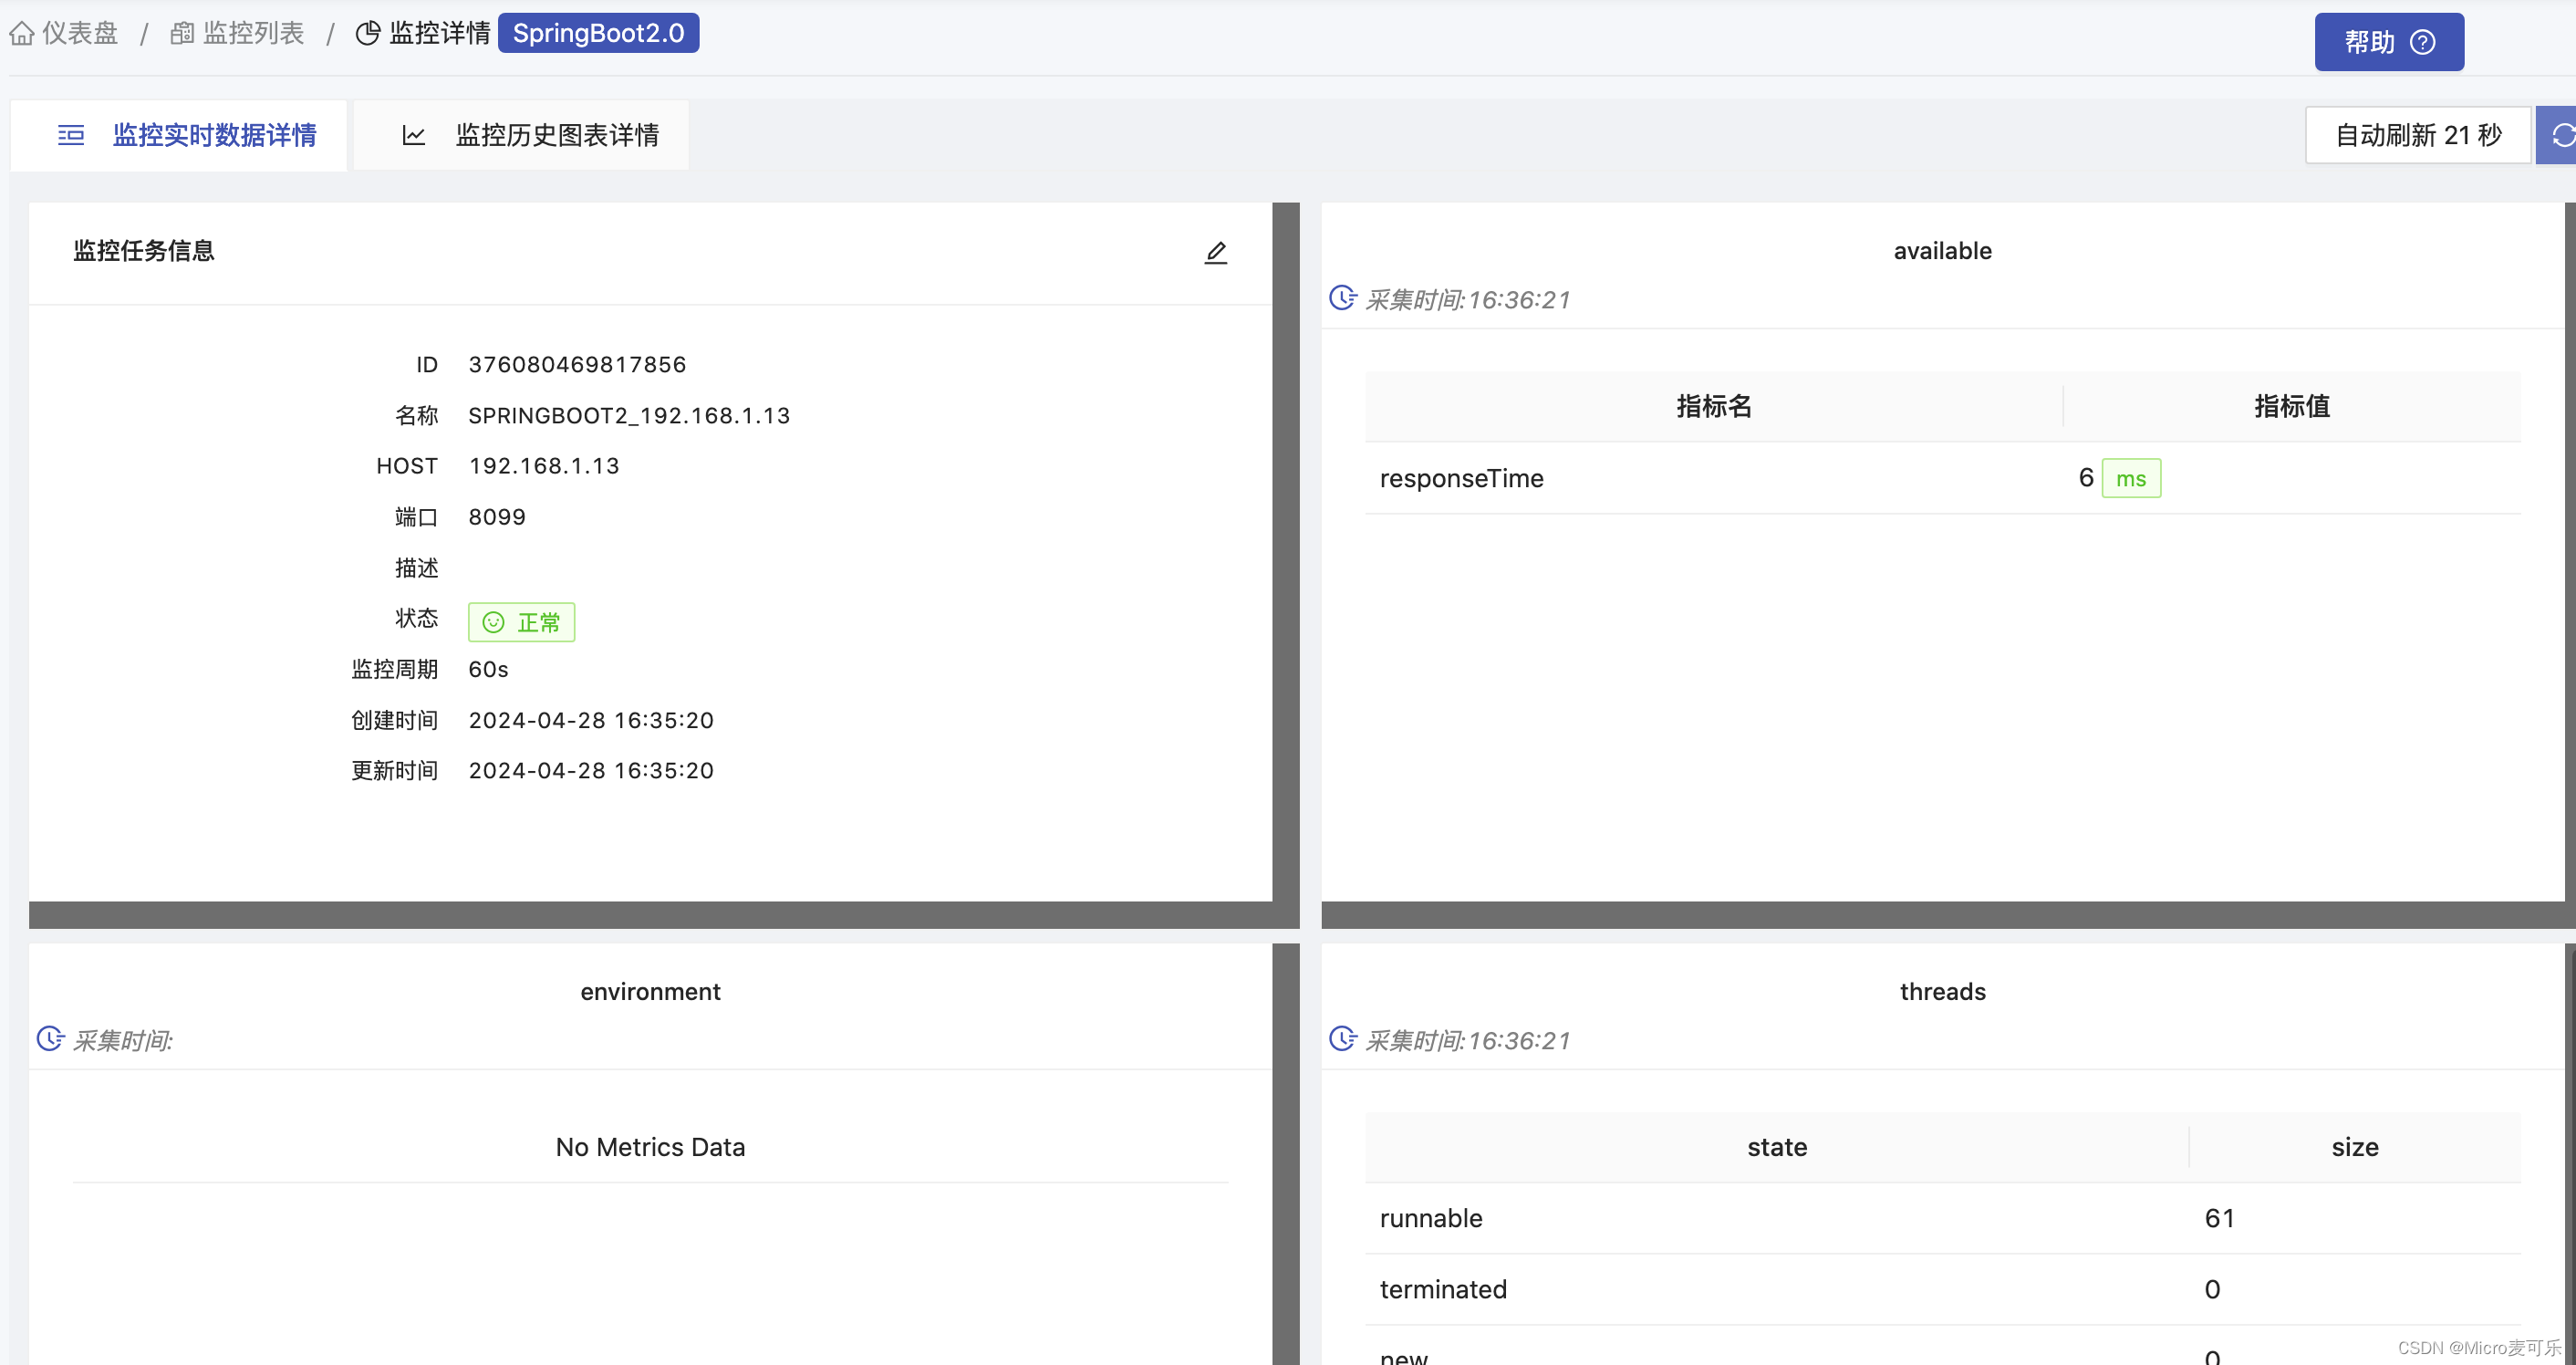Screen dimensions: 2576x1365
Task: Click the pie chart icon before 监控详情
Action: click(368, 34)
